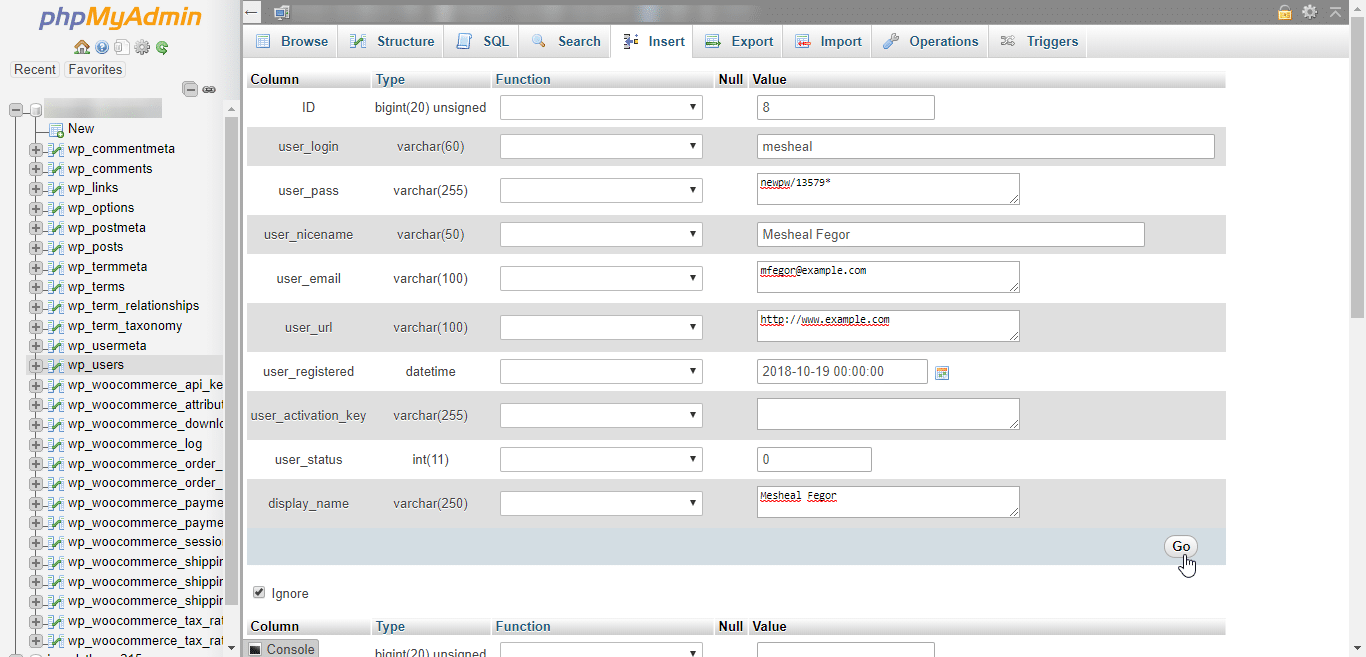Image resolution: width=1366 pixels, height=657 pixels.
Task: Click the minus box next to wp_users
Action: click(36, 366)
